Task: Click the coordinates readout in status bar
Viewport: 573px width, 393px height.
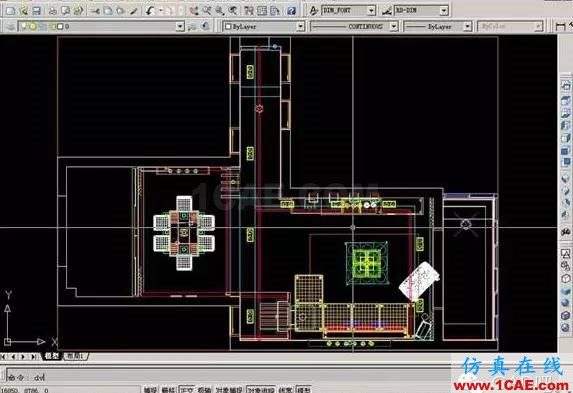Action: pyautogui.click(x=25, y=390)
